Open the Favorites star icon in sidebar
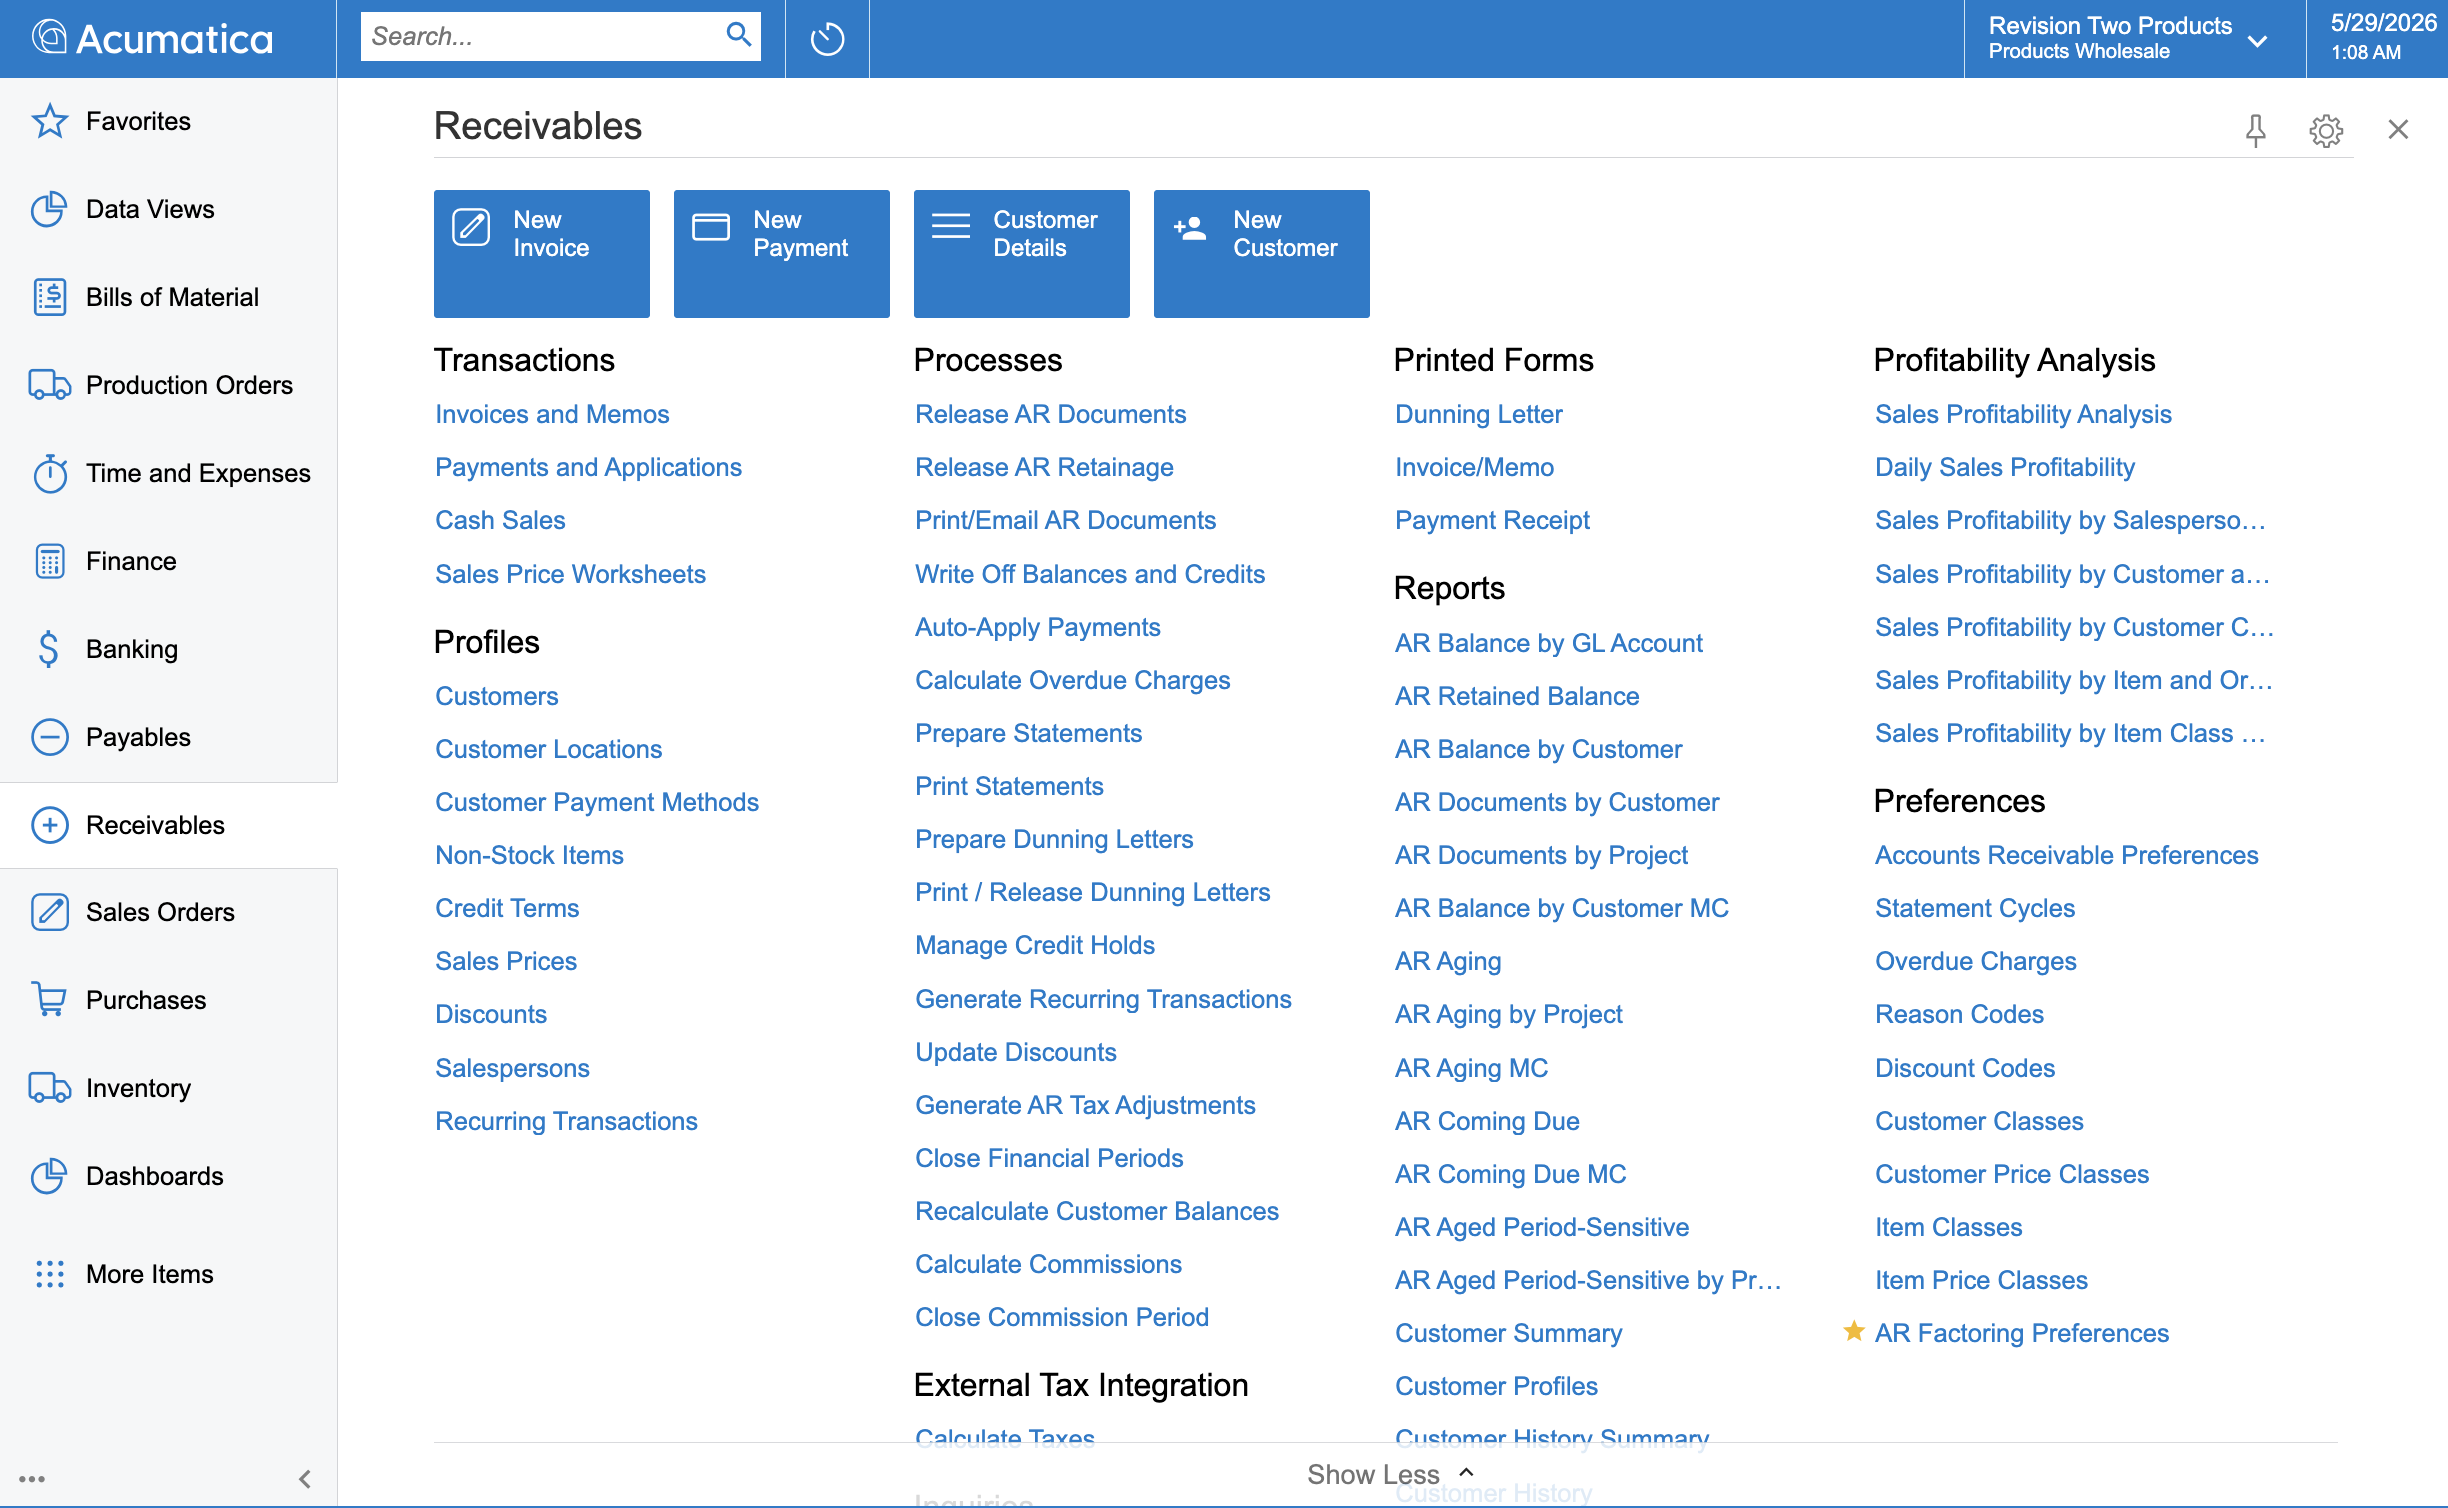 pos(49,121)
